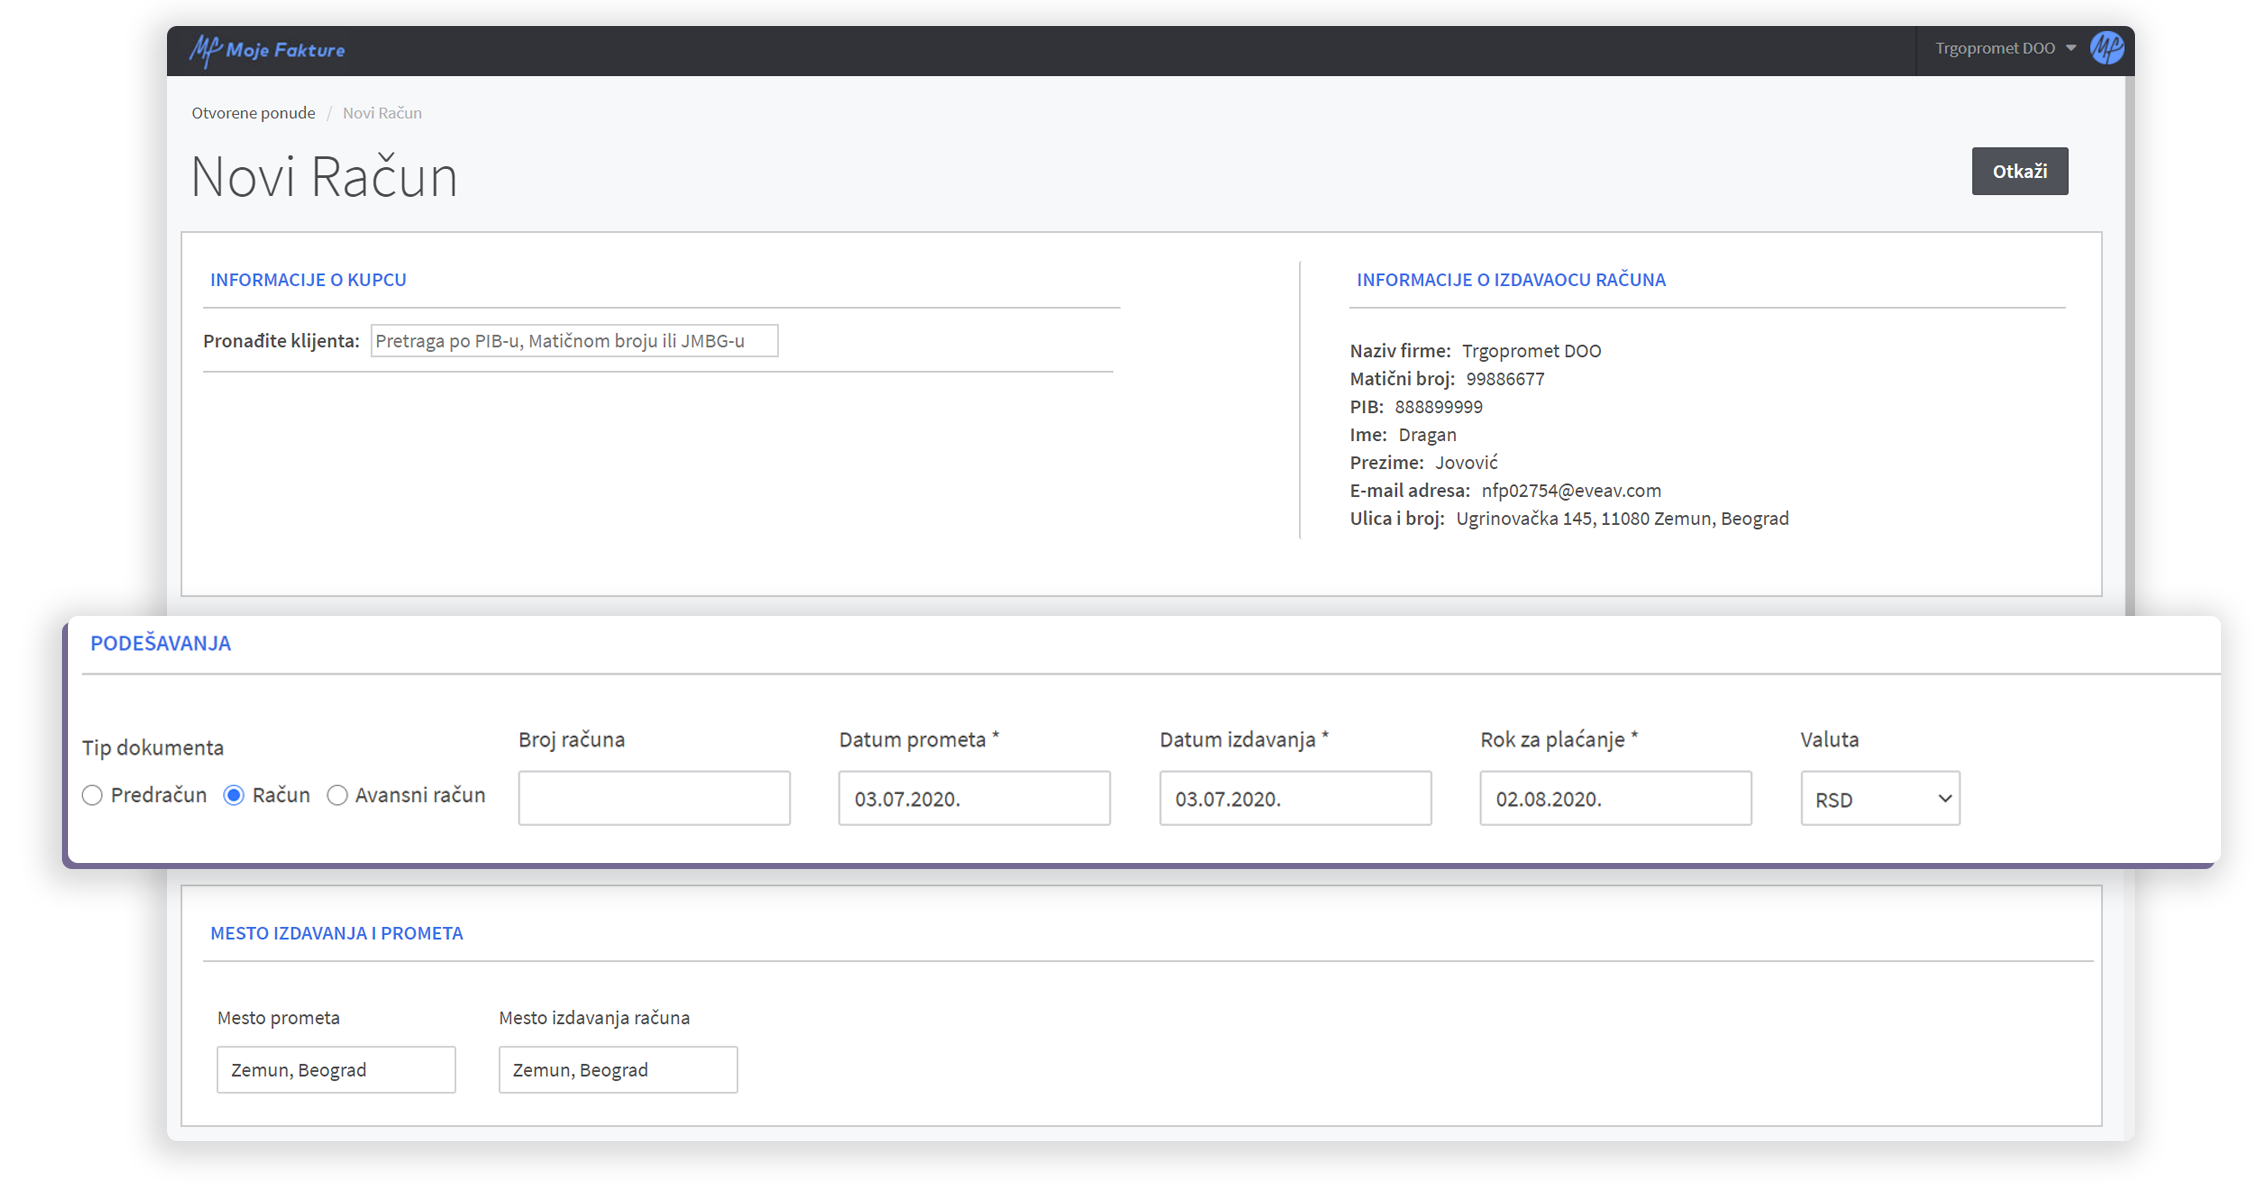Click the Moje Fakture logo icon

pyautogui.click(x=206, y=50)
